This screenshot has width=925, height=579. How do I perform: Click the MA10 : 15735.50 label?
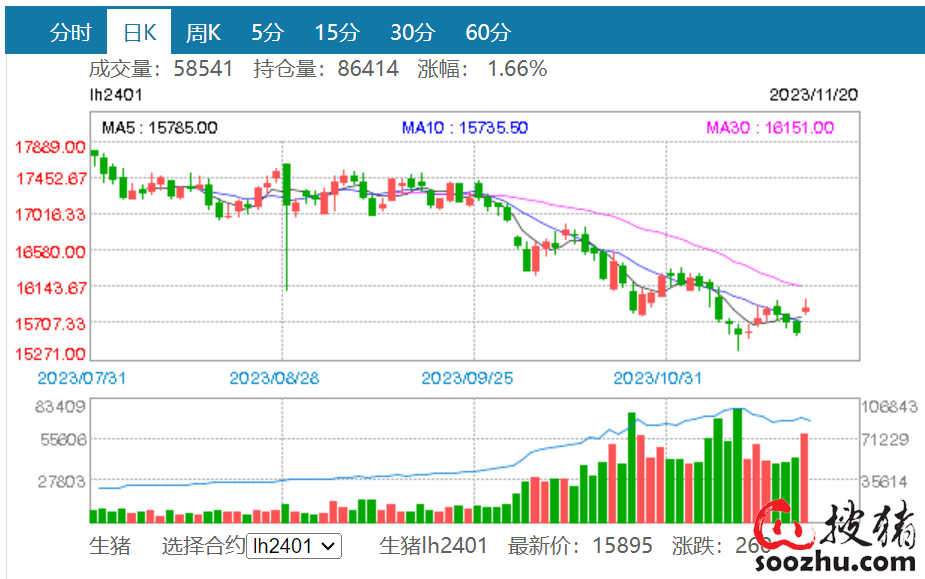click(465, 127)
